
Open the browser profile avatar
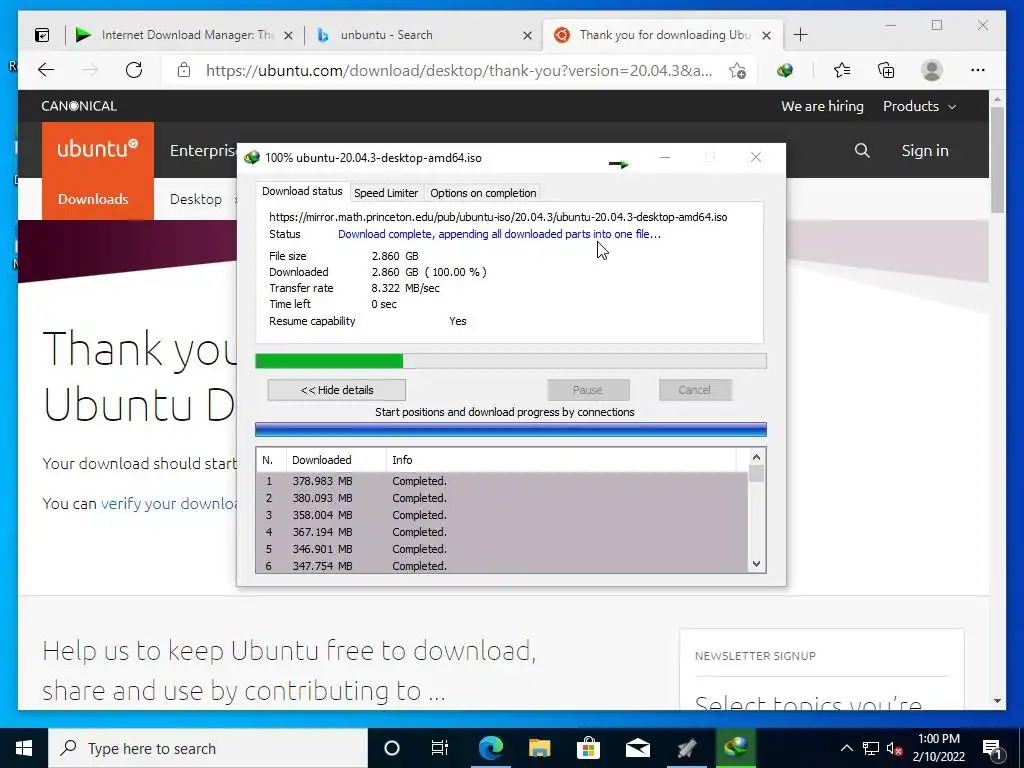(932, 70)
